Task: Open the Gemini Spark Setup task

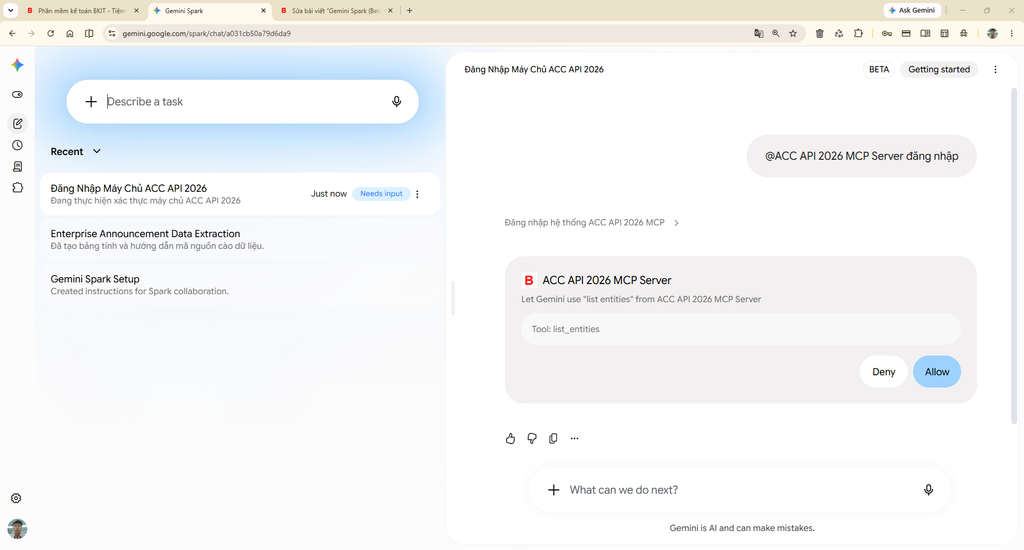Action: click(240, 285)
